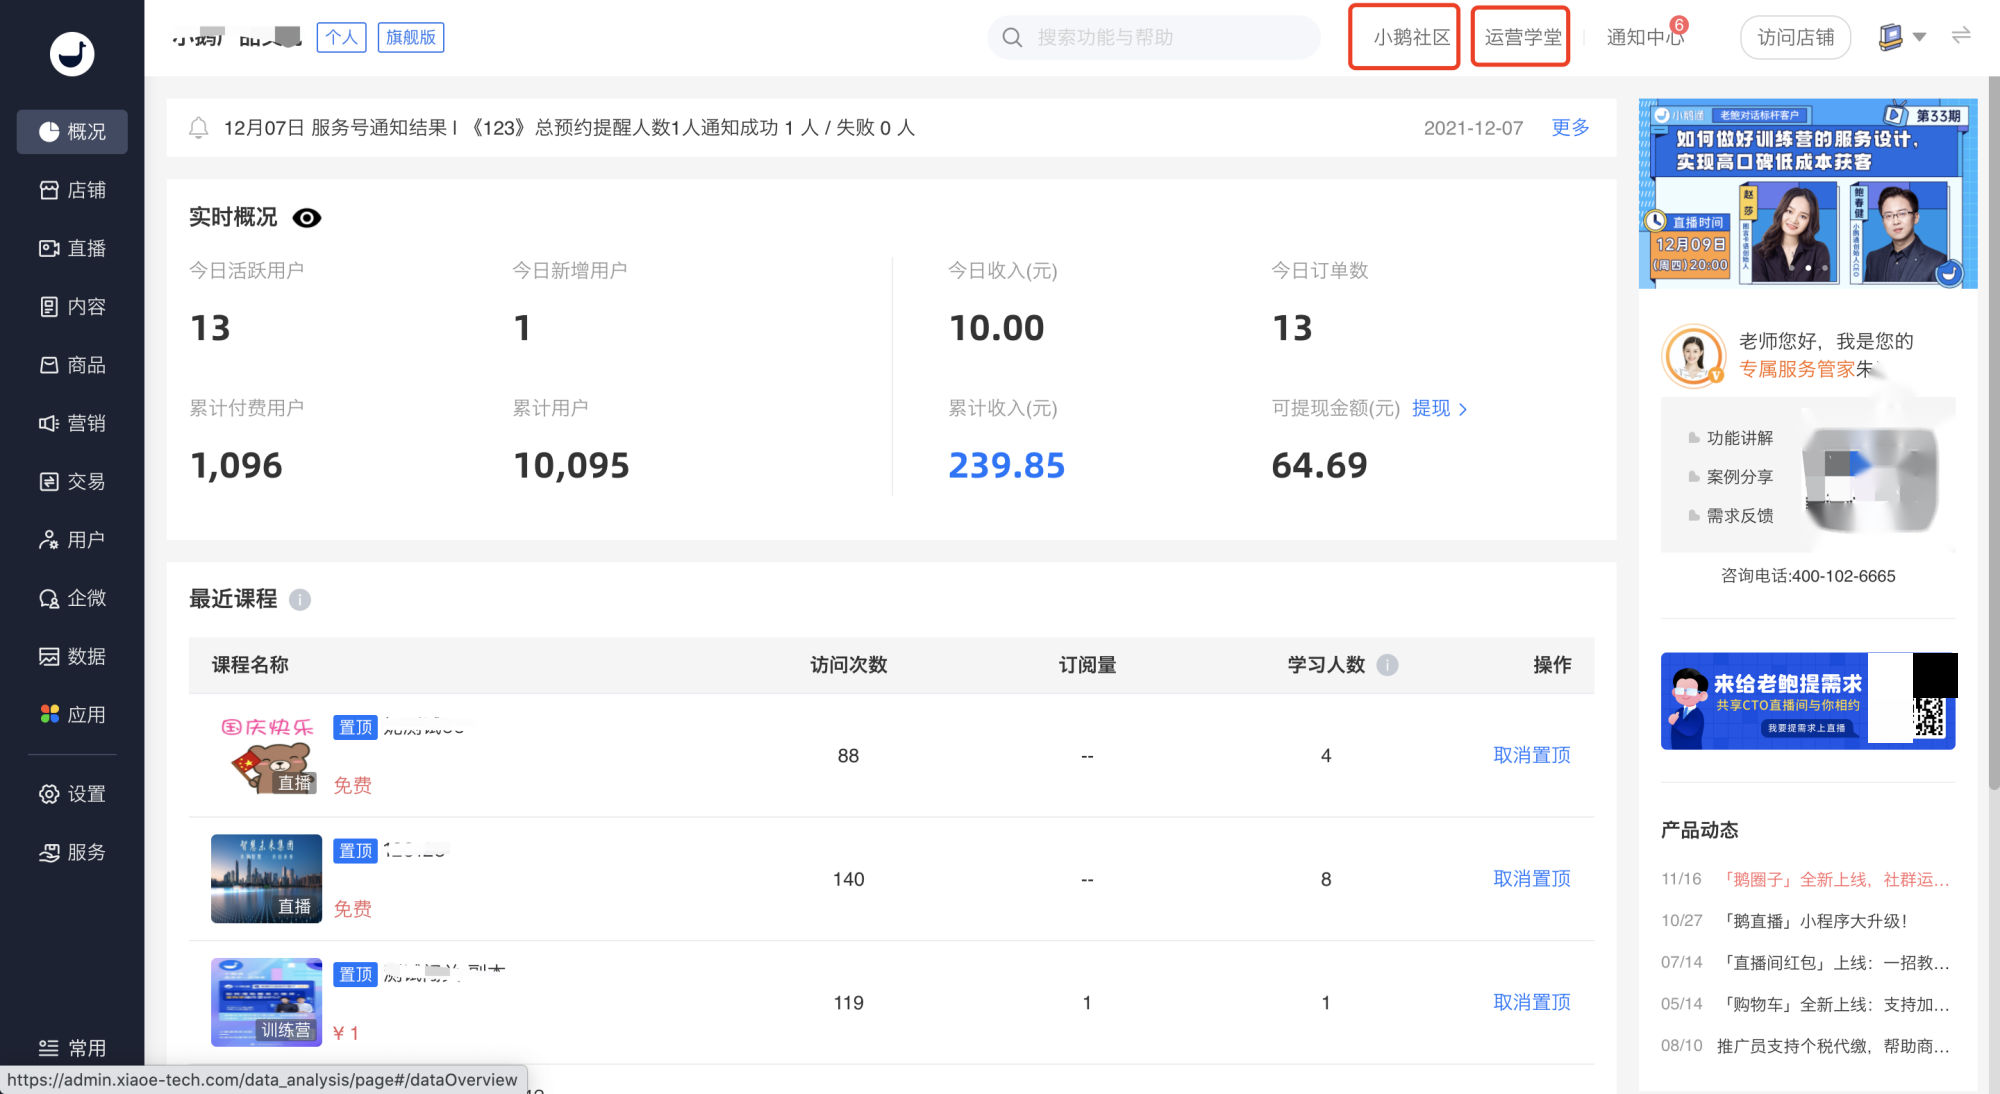Screen dimensions: 2000x1094
Task: Click the 咨询电话:400-102-6665 text
Action: point(1807,576)
